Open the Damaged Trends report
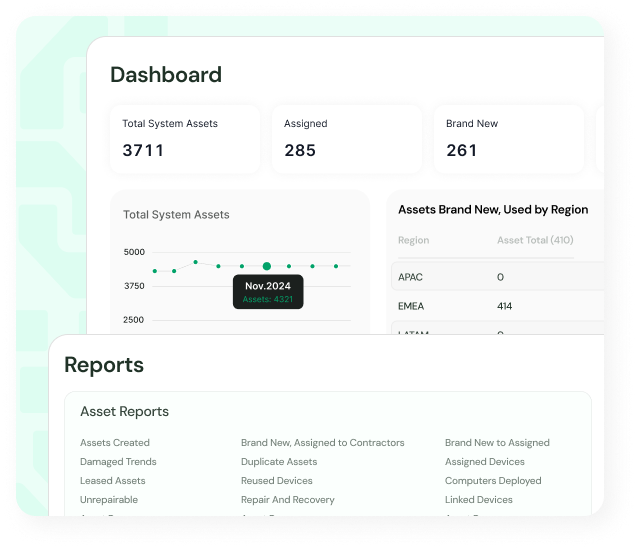The height and width of the screenshot is (548, 636). pyautogui.click(x=118, y=462)
